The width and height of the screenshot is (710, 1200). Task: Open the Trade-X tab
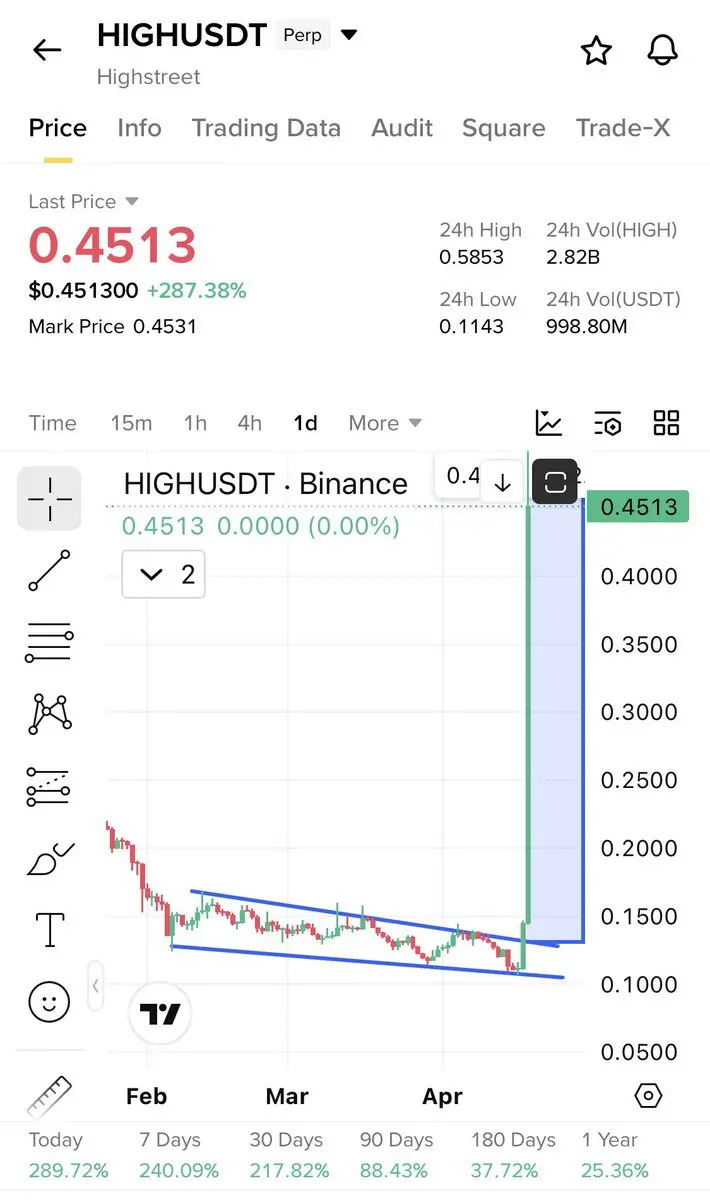click(x=623, y=128)
